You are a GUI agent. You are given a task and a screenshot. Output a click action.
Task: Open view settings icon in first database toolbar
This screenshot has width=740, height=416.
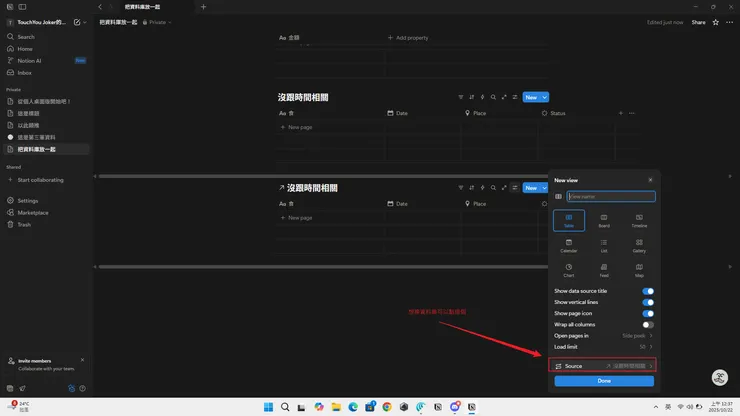click(515, 97)
